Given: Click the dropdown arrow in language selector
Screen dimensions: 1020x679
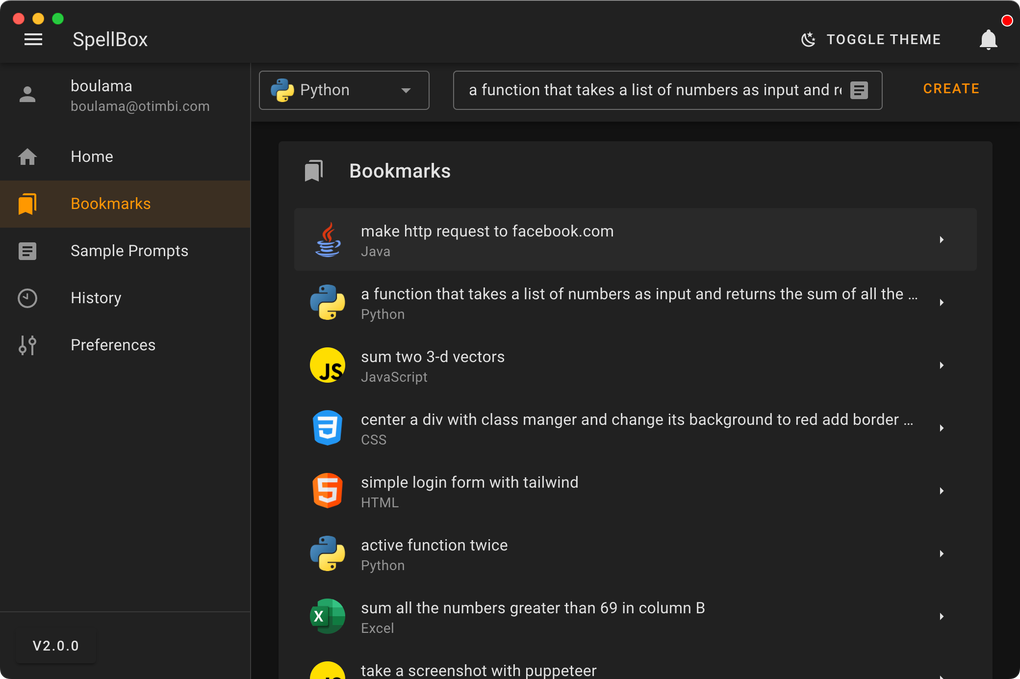Looking at the screenshot, I should 406,90.
